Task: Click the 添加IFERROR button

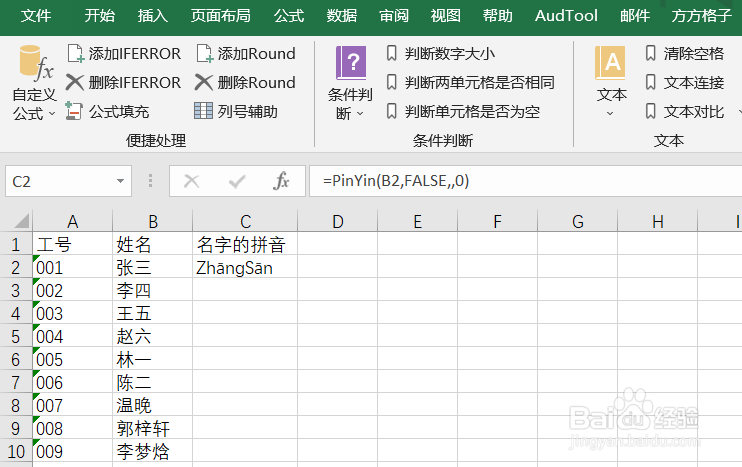Action: pos(124,53)
